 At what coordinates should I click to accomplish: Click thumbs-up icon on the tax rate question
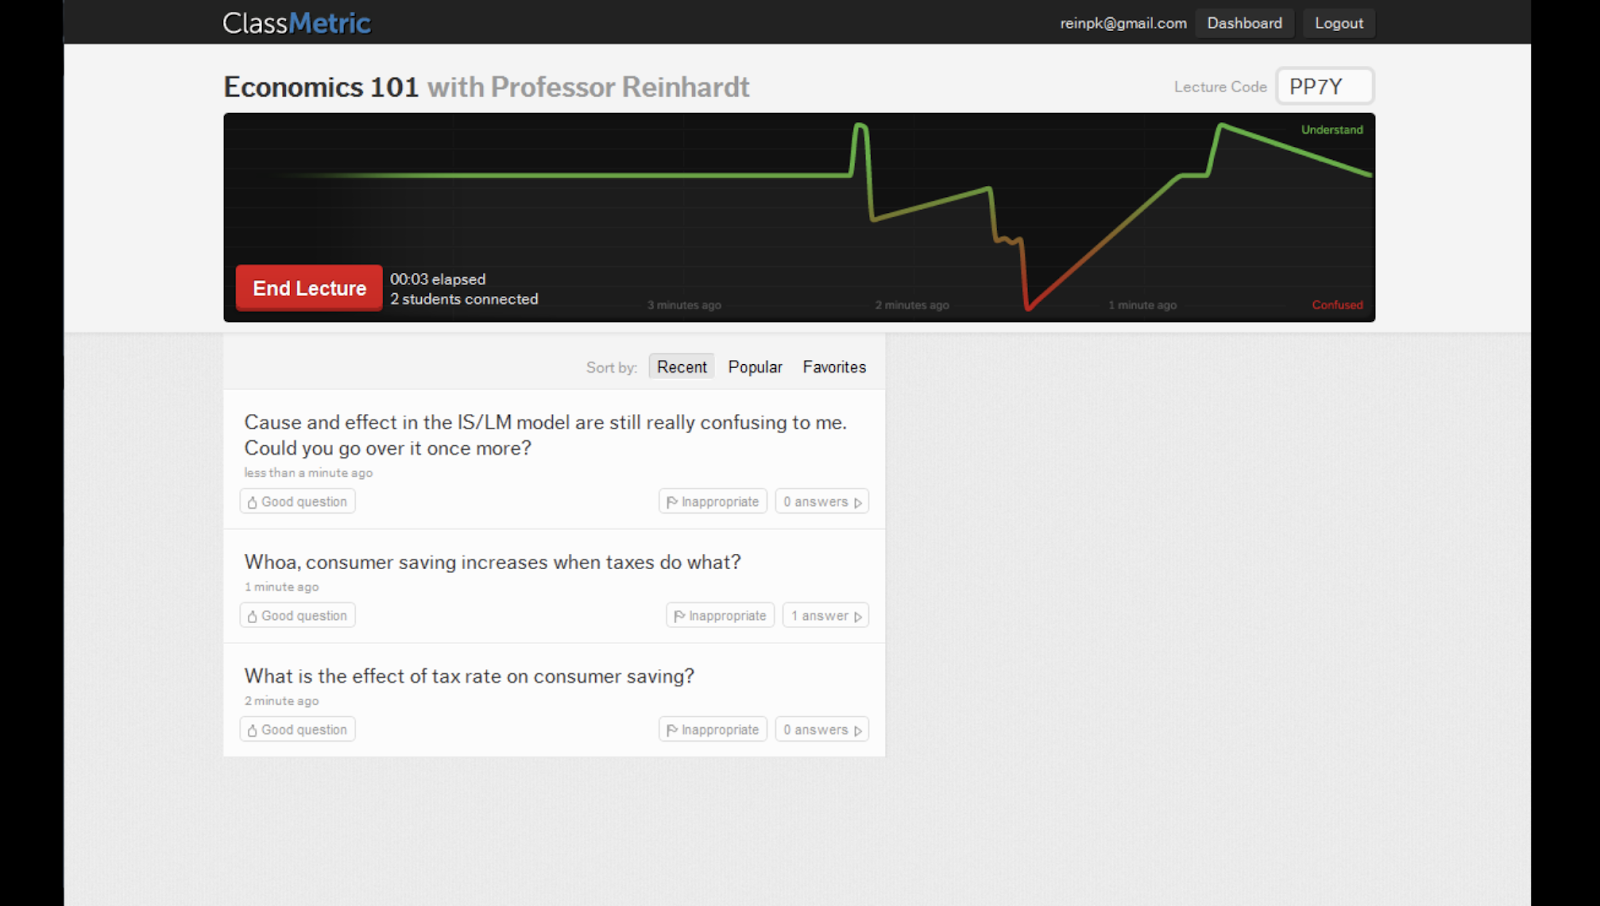coord(252,730)
